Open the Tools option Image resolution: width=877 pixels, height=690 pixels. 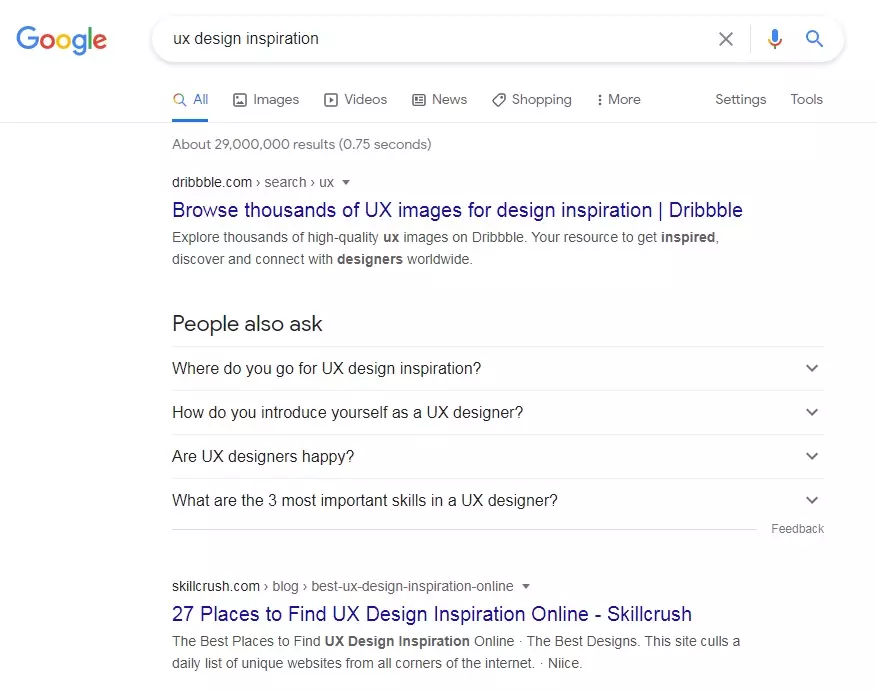(806, 100)
